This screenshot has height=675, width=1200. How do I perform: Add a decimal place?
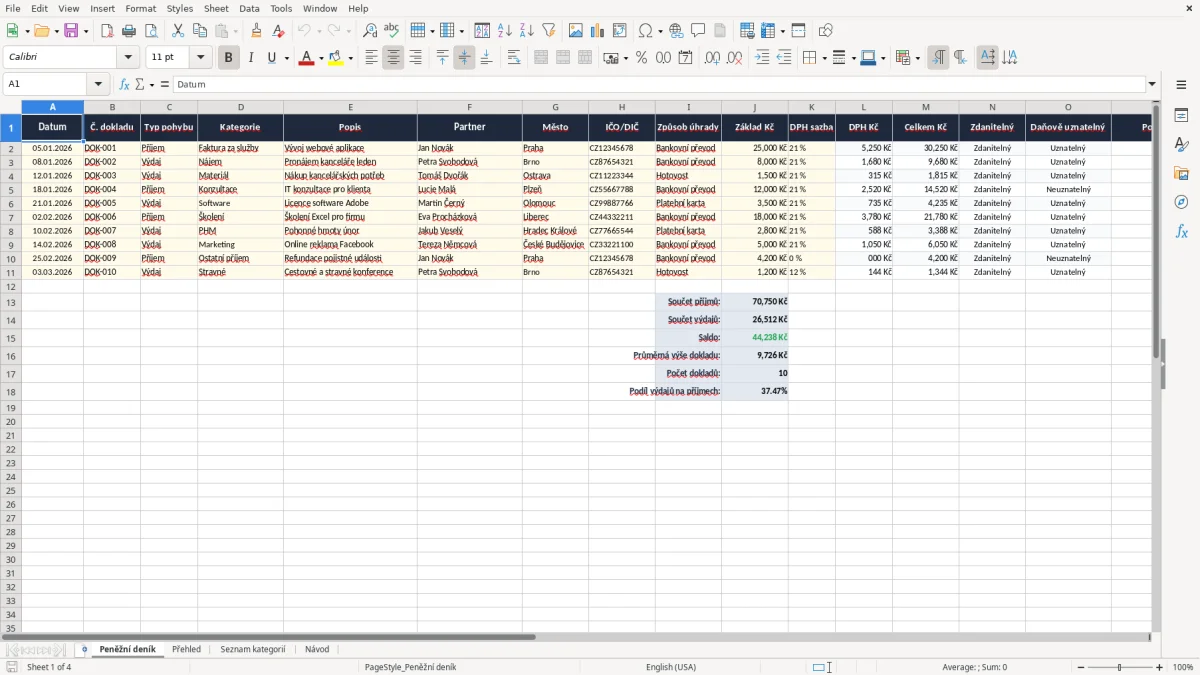(x=712, y=58)
